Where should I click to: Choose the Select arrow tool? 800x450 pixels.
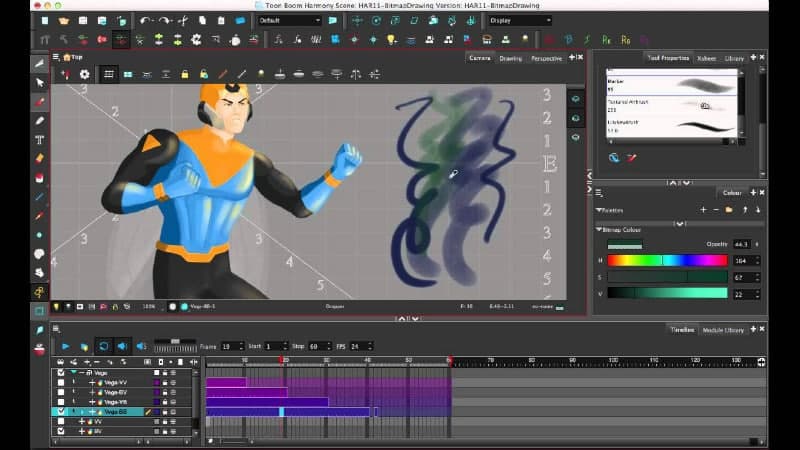(39, 83)
